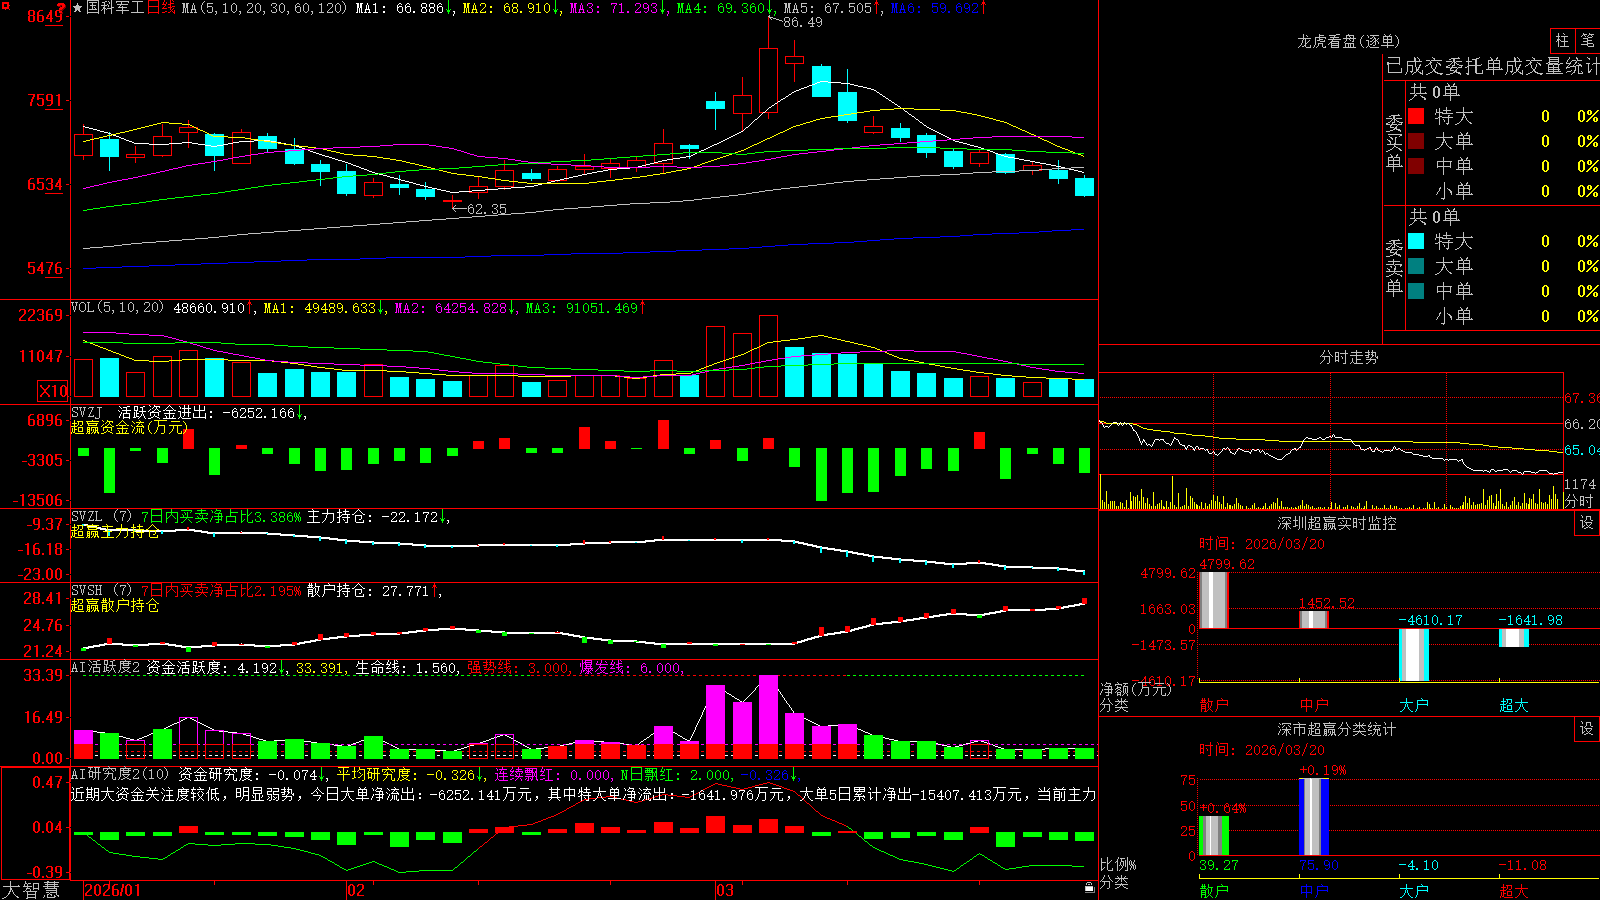Screen dimensions: 1600x900
Task: Click the 超赢散户持仓 legend label
Action: click(115, 605)
